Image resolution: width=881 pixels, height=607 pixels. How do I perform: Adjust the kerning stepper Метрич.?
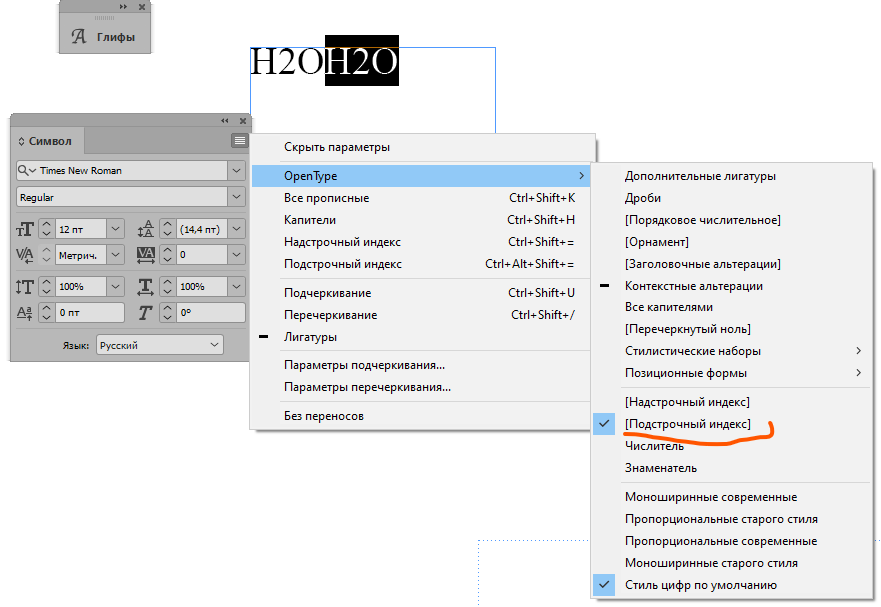pos(47,255)
